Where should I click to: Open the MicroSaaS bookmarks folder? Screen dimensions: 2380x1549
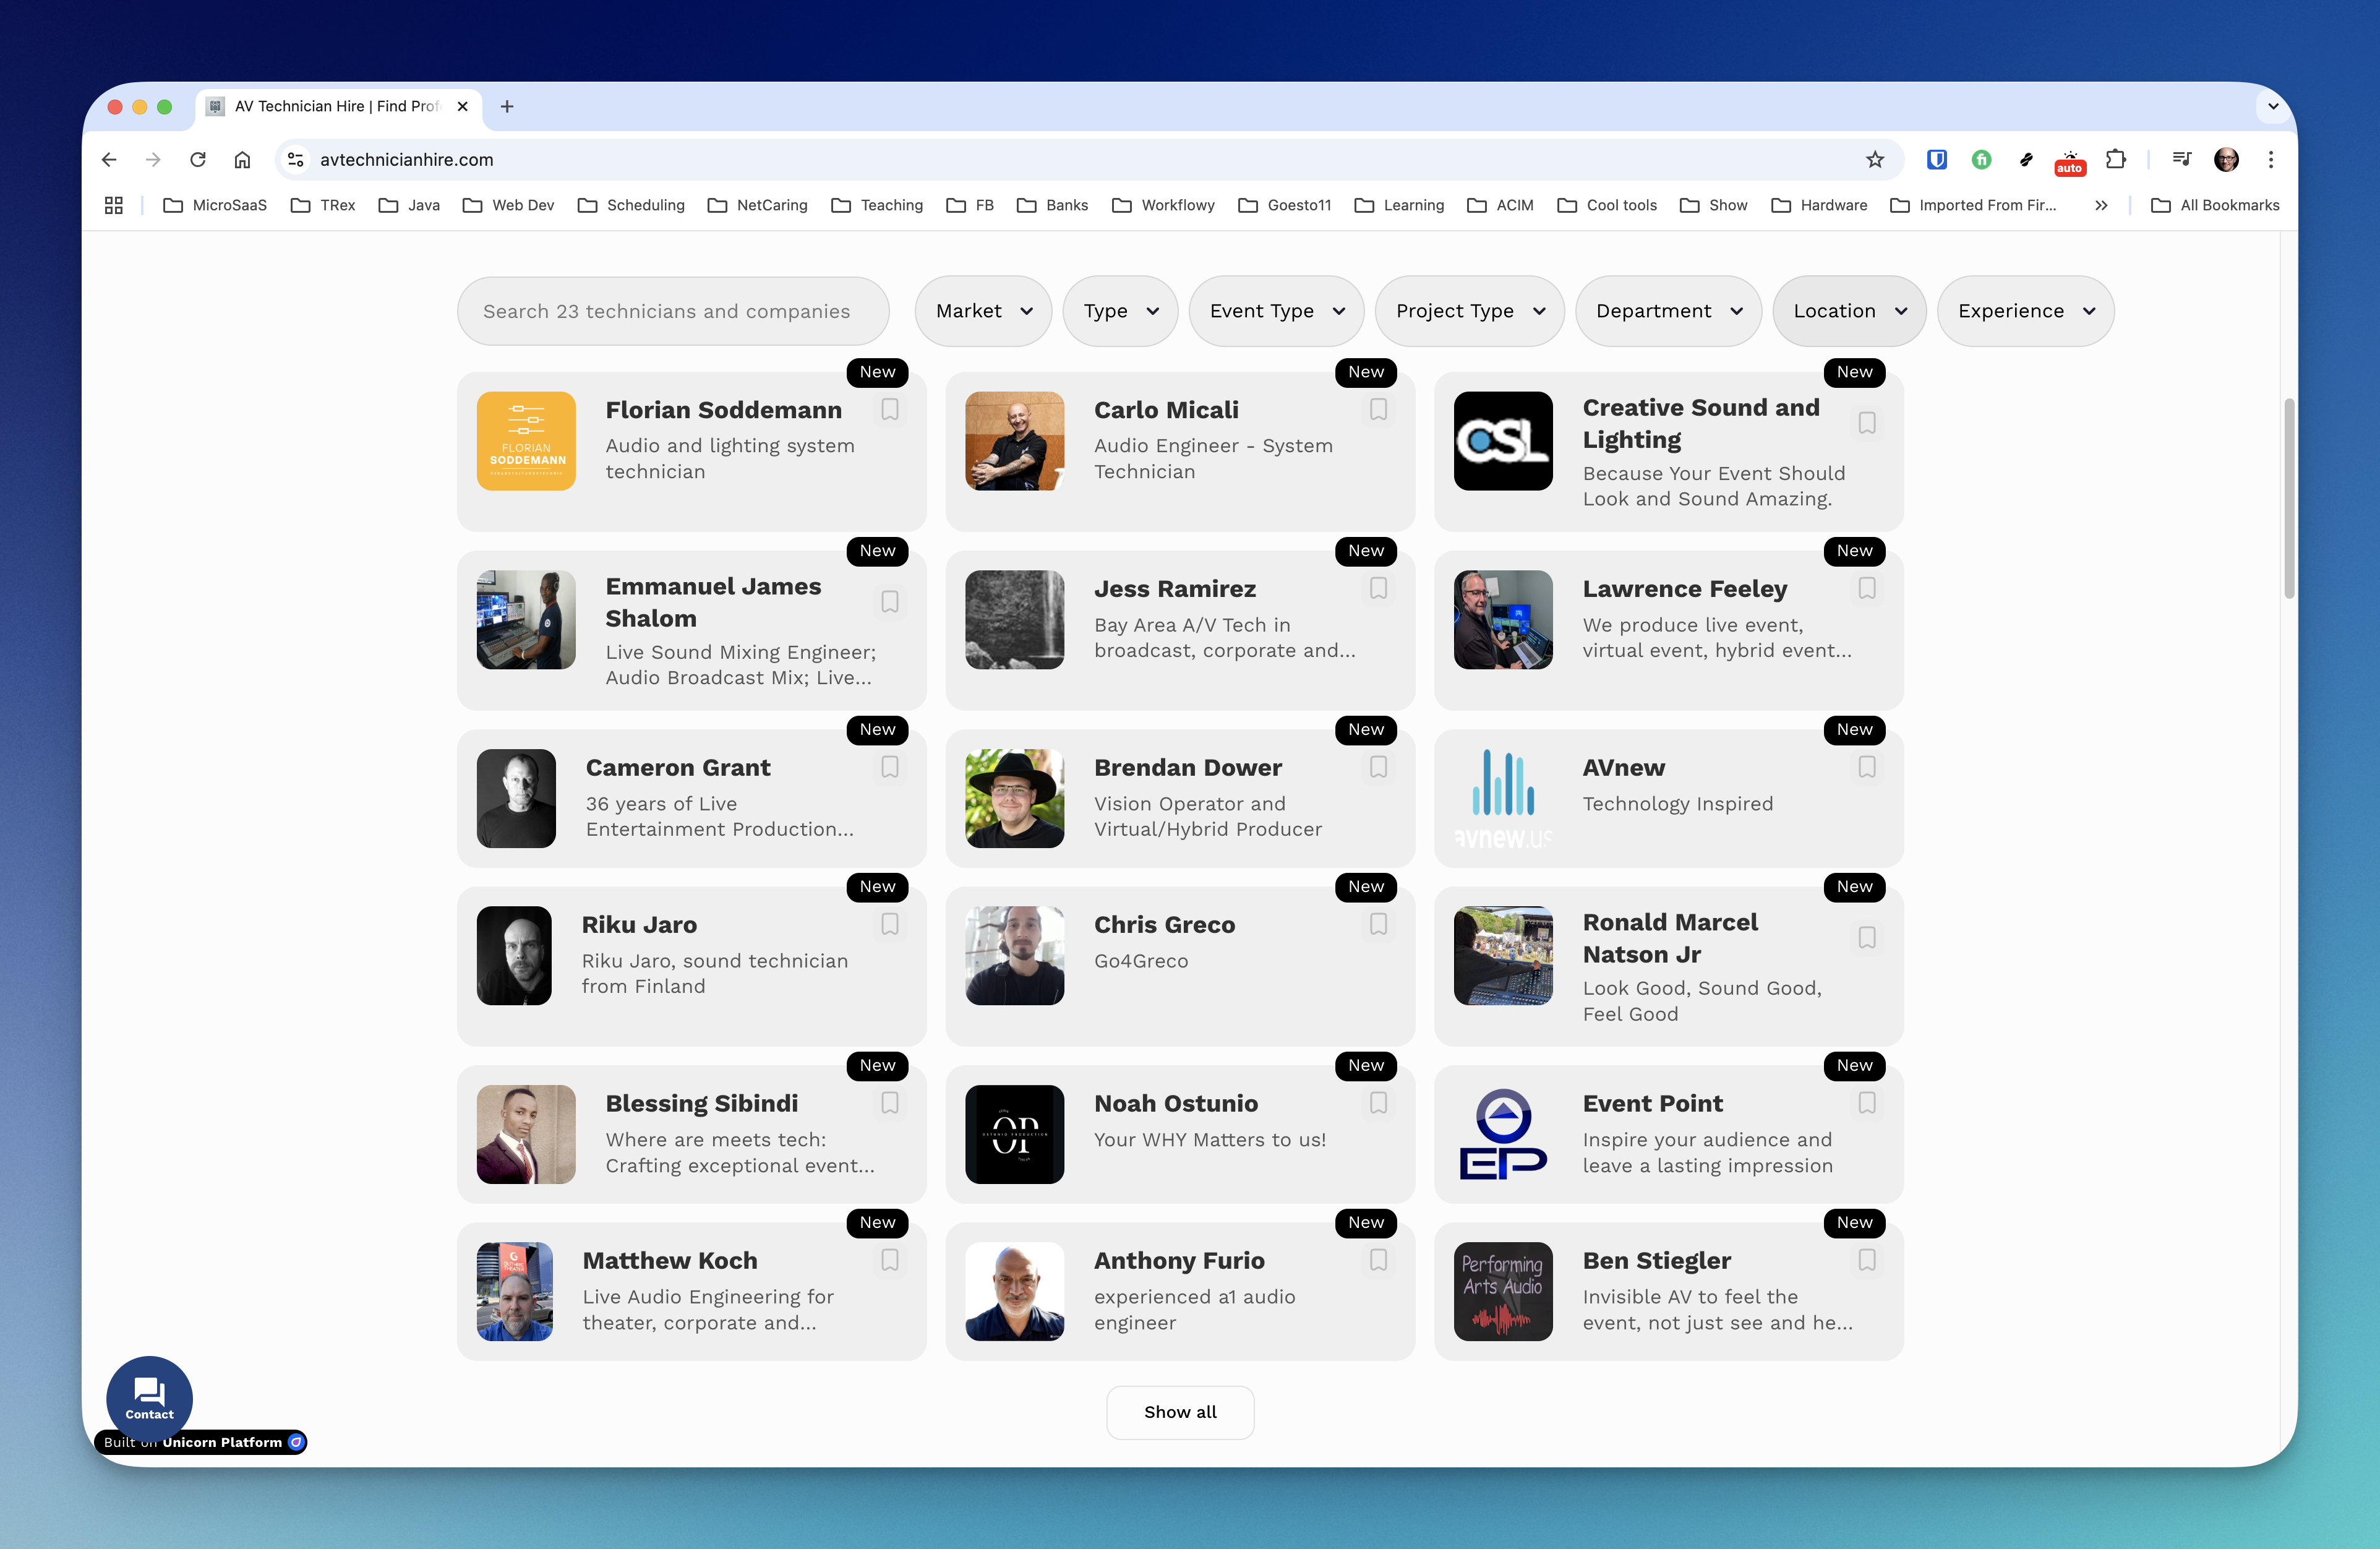click(215, 205)
